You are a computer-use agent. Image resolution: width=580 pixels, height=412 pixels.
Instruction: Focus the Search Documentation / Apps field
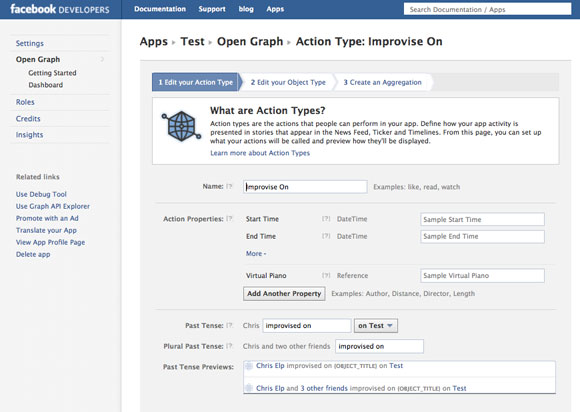[x=487, y=9]
